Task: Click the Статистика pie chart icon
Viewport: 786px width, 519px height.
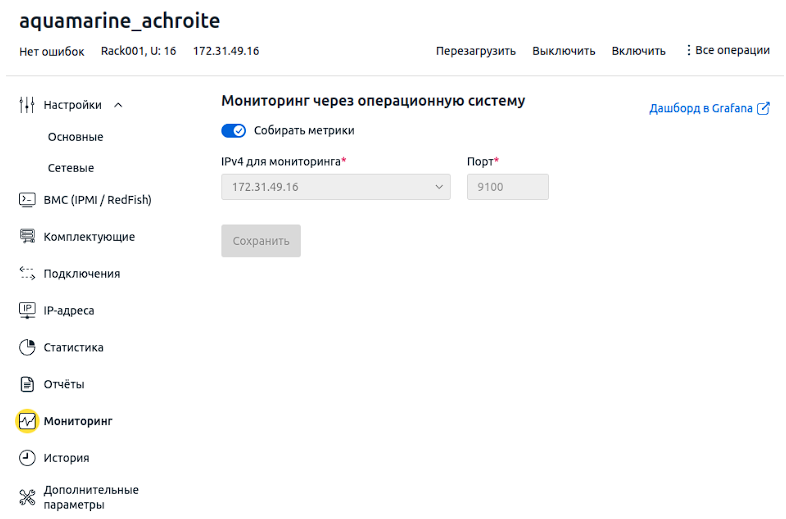Action: 27,347
